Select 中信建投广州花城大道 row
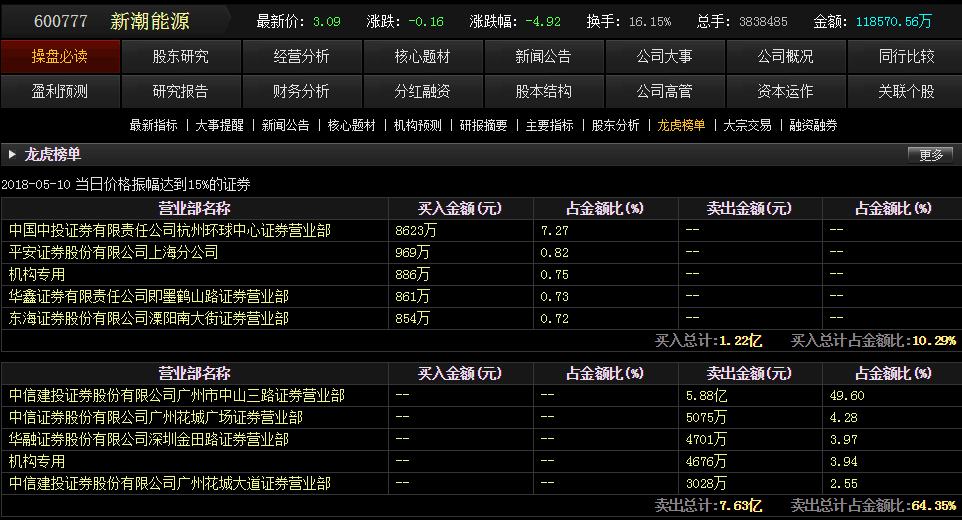This screenshot has height=520, width=962. 482,484
